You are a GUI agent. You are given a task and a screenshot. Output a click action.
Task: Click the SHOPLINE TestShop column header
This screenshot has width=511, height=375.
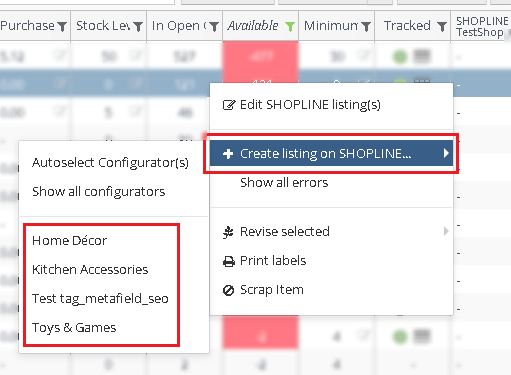[x=482, y=26]
